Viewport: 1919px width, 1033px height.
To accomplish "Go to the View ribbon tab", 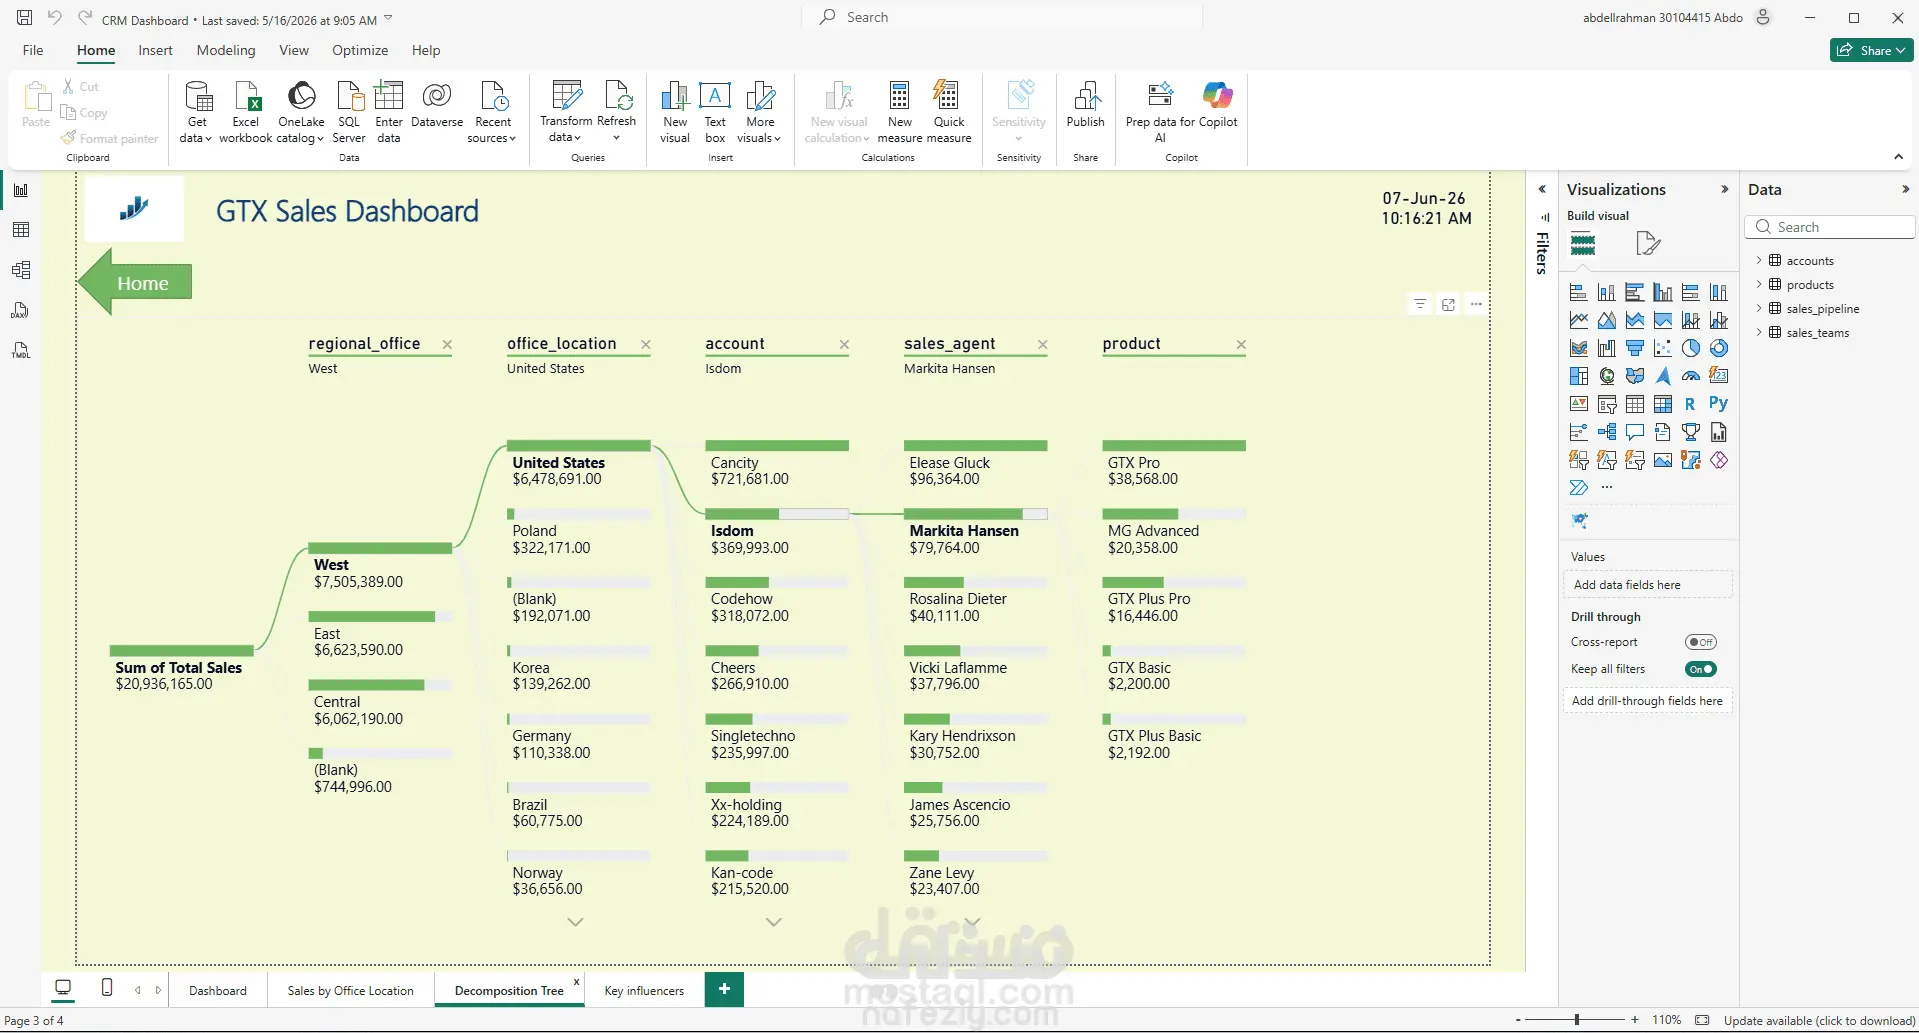I will (294, 50).
